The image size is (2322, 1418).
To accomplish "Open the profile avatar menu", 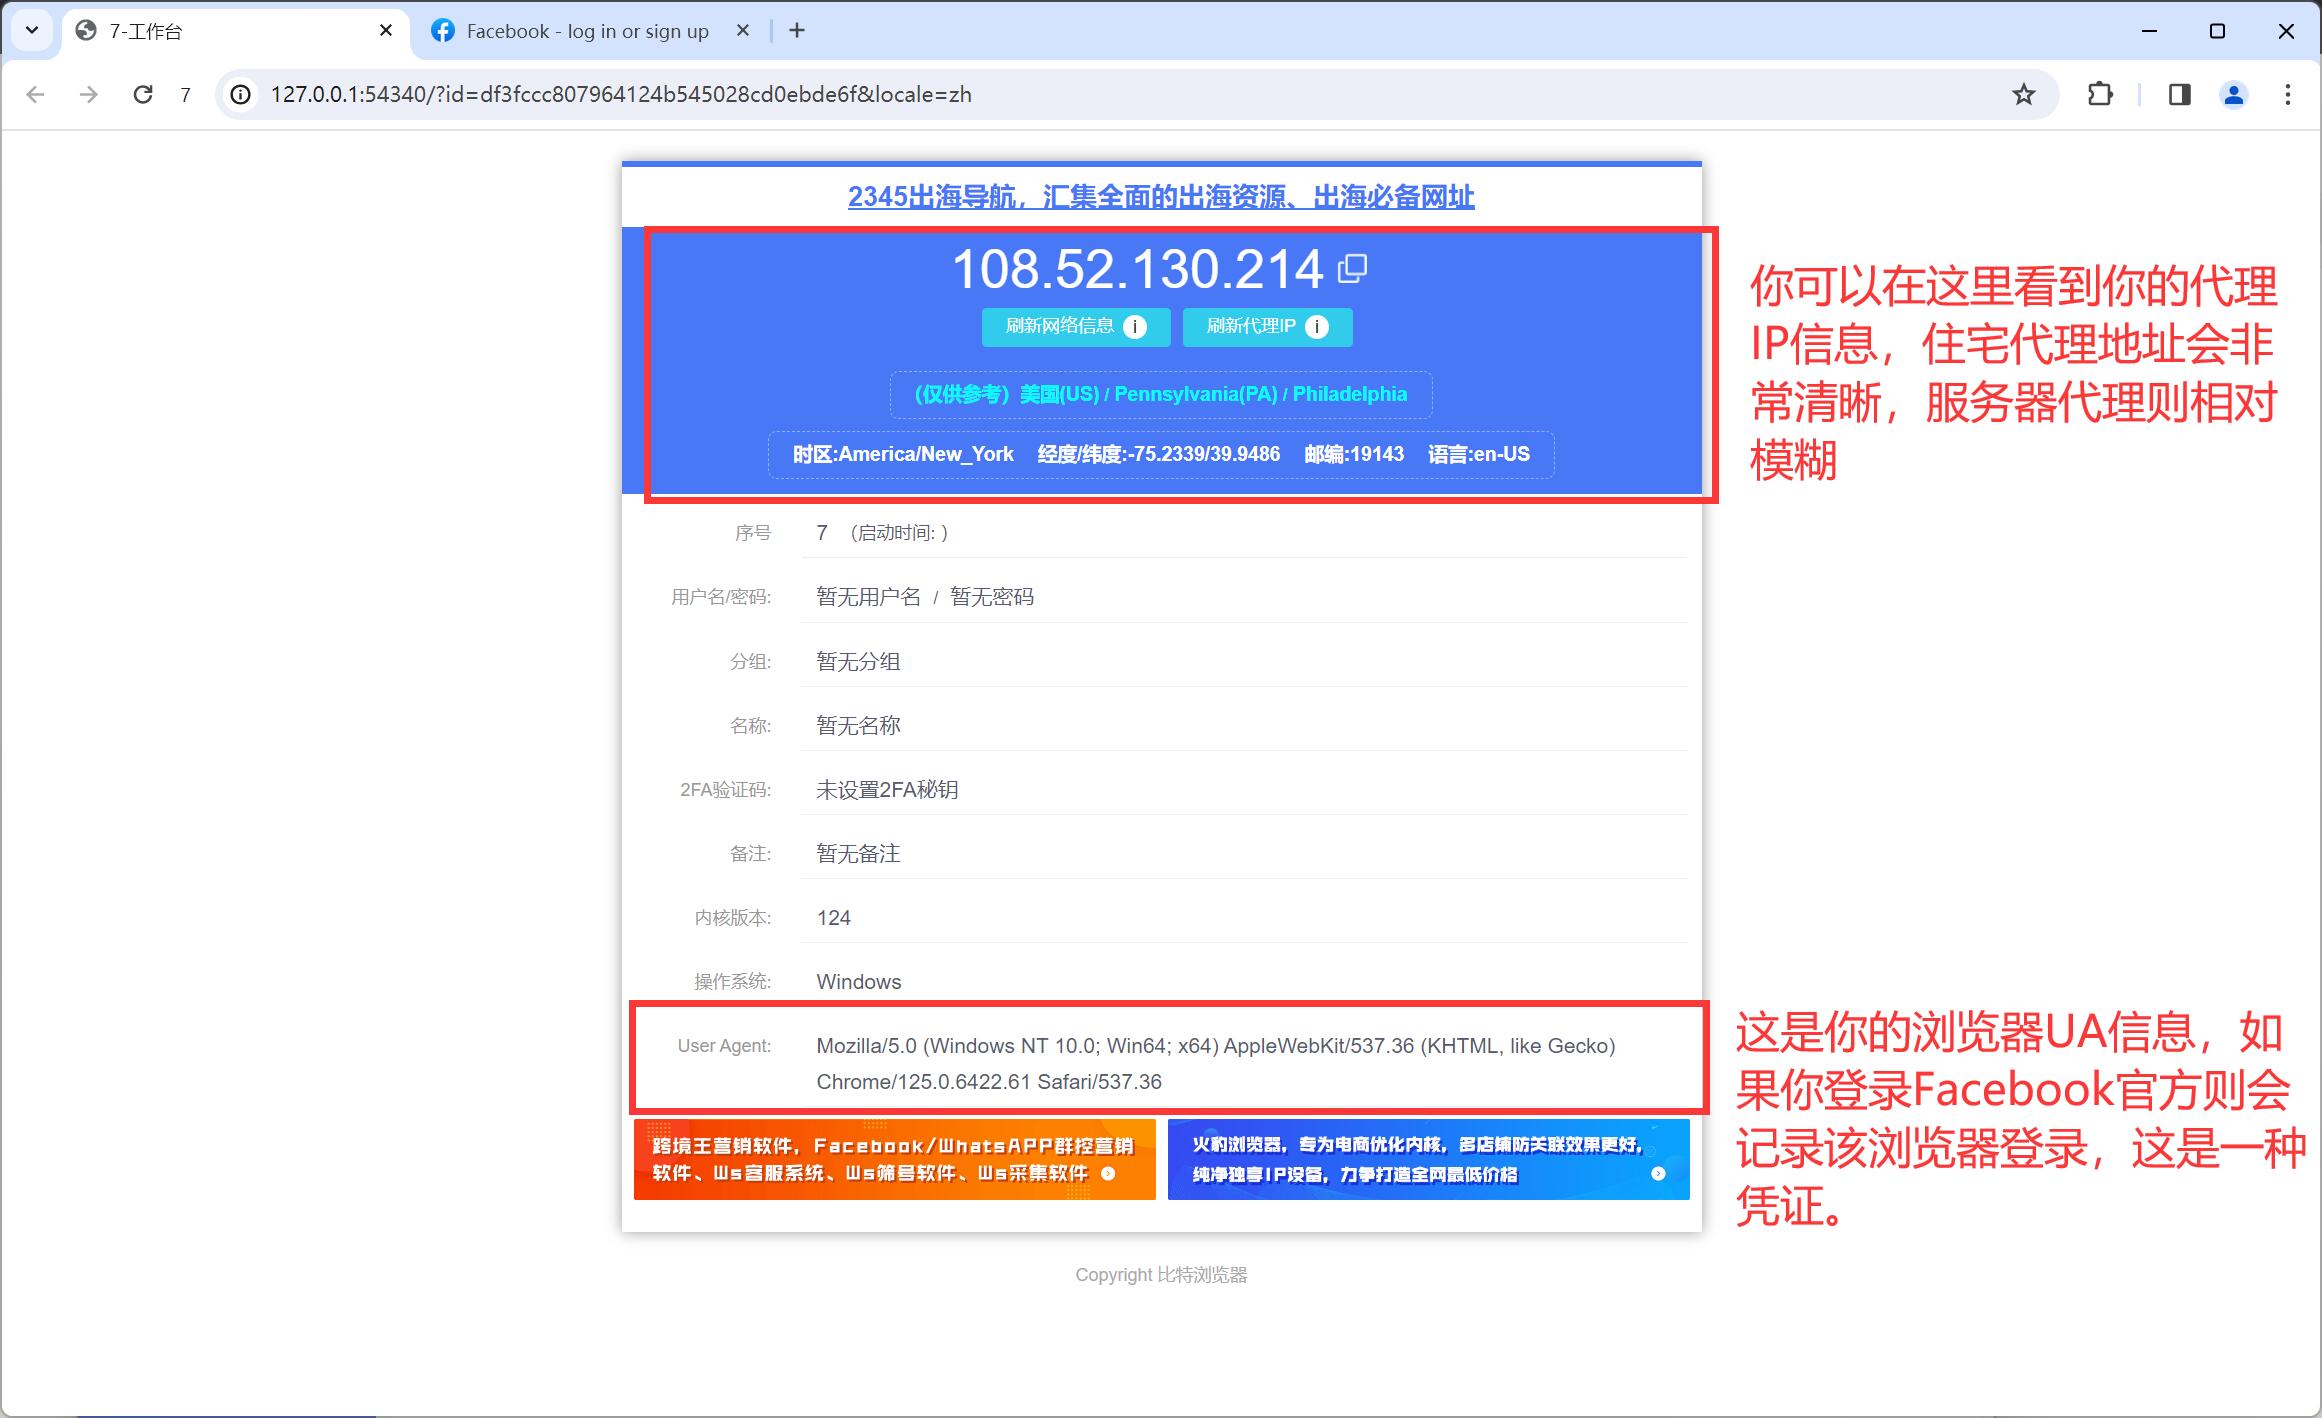I will pyautogui.click(x=2234, y=94).
